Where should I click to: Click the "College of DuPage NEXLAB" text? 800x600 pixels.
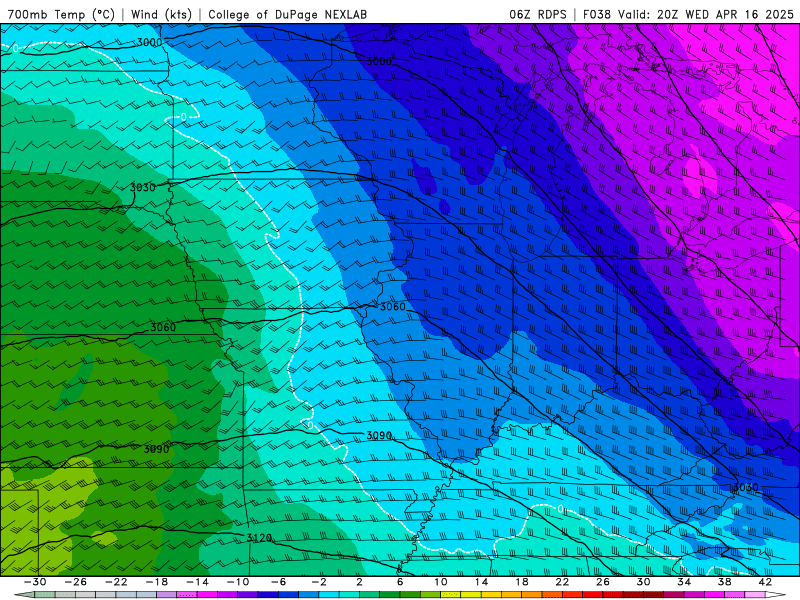[x=287, y=14]
